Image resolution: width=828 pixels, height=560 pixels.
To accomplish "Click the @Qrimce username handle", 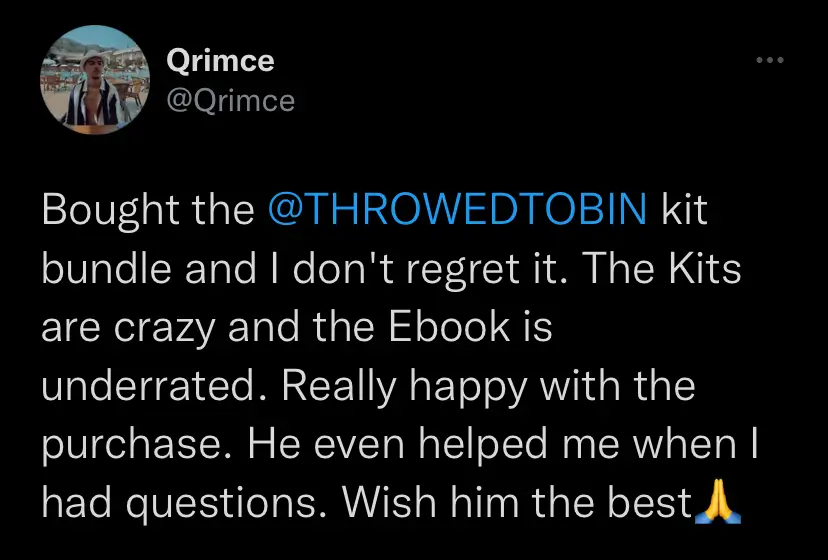I will pos(230,100).
